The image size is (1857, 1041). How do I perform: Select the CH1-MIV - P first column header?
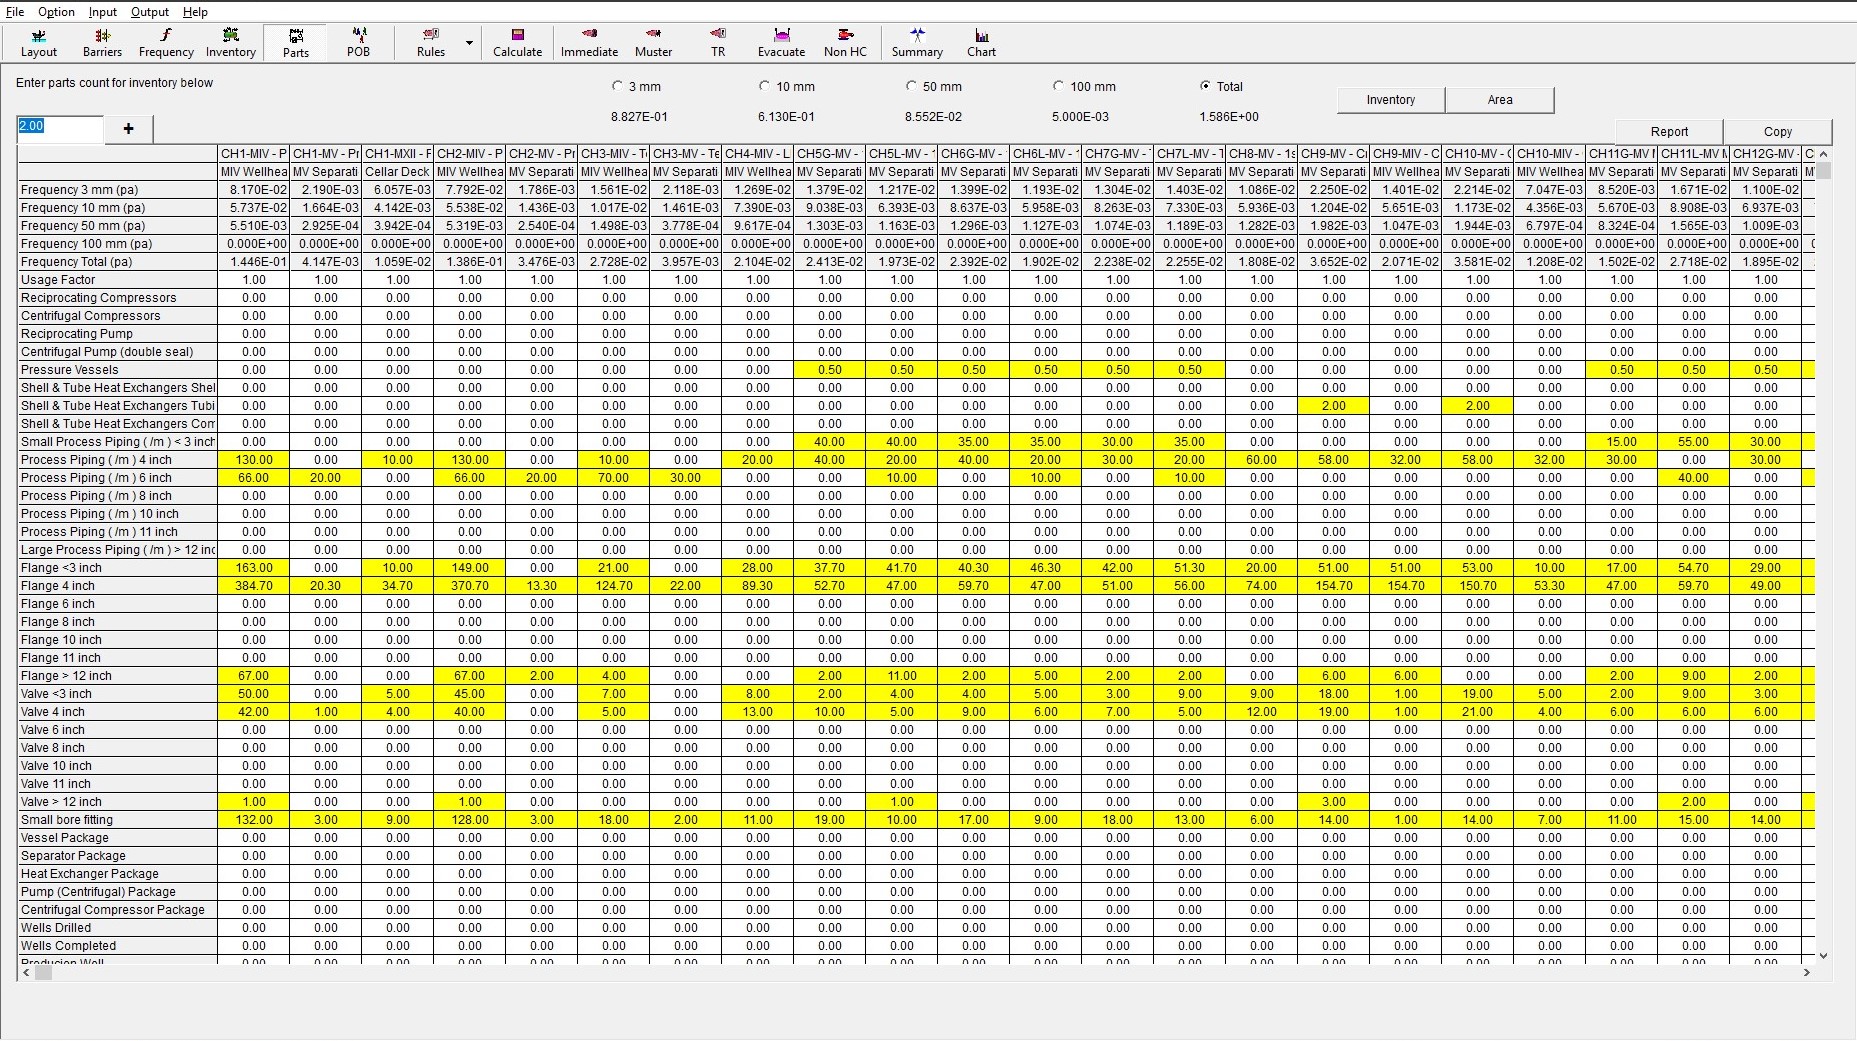pos(254,154)
